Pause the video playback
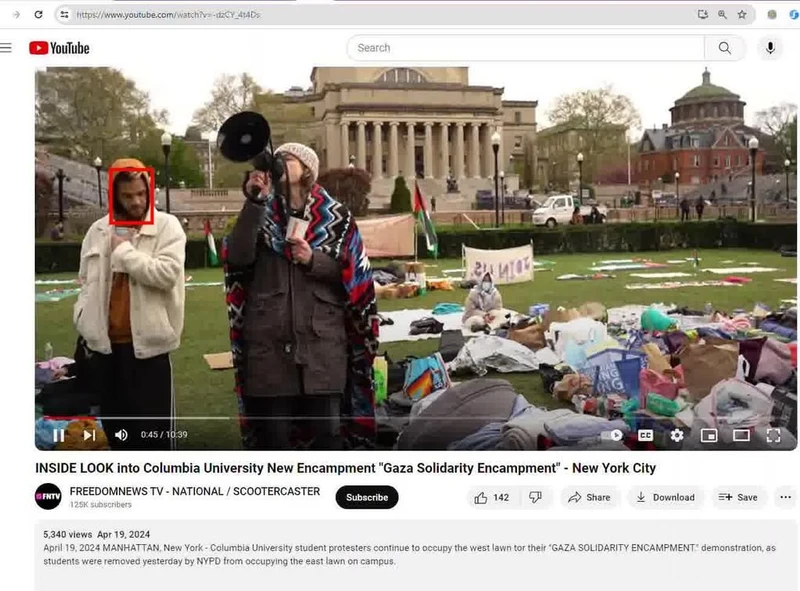This screenshot has width=800, height=591. (x=58, y=435)
